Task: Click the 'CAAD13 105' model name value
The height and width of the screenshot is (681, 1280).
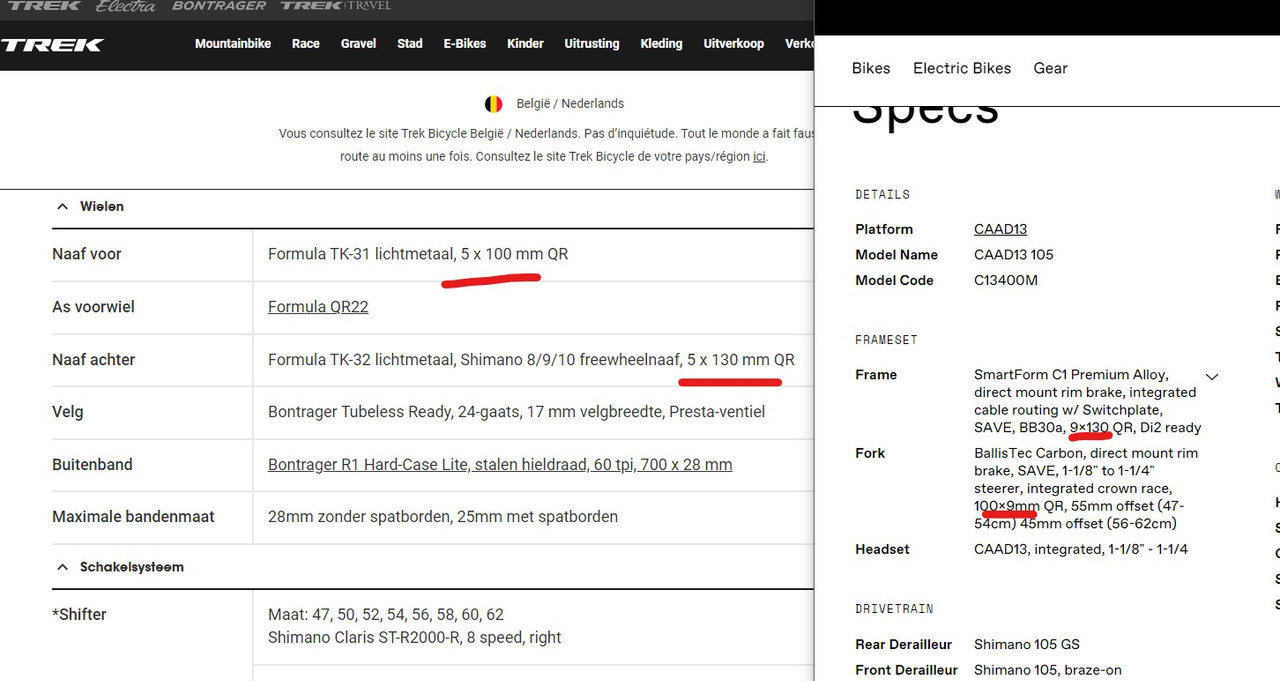Action: (x=1014, y=255)
